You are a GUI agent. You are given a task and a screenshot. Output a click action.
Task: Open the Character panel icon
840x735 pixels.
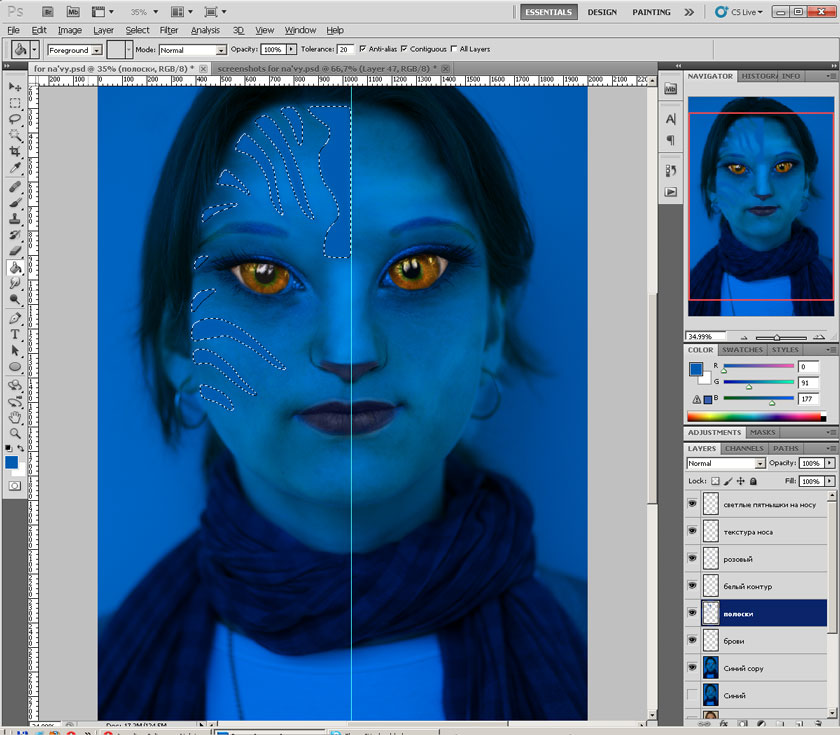(x=671, y=118)
